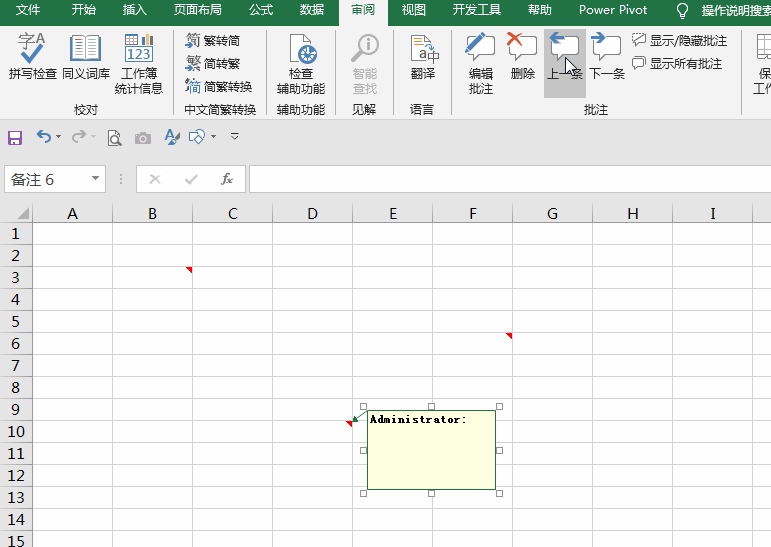
Task: Switch to the 开始 tab
Action: click(84, 10)
